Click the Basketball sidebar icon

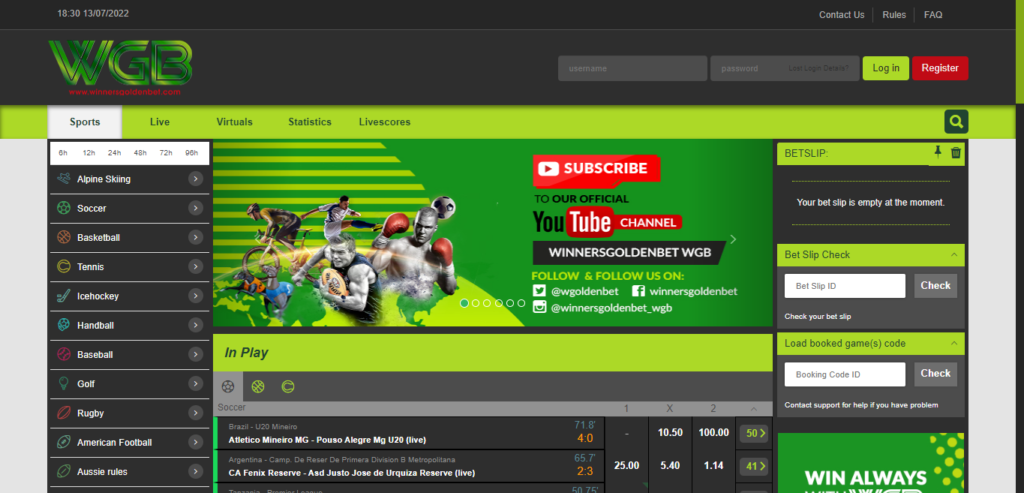click(64, 238)
